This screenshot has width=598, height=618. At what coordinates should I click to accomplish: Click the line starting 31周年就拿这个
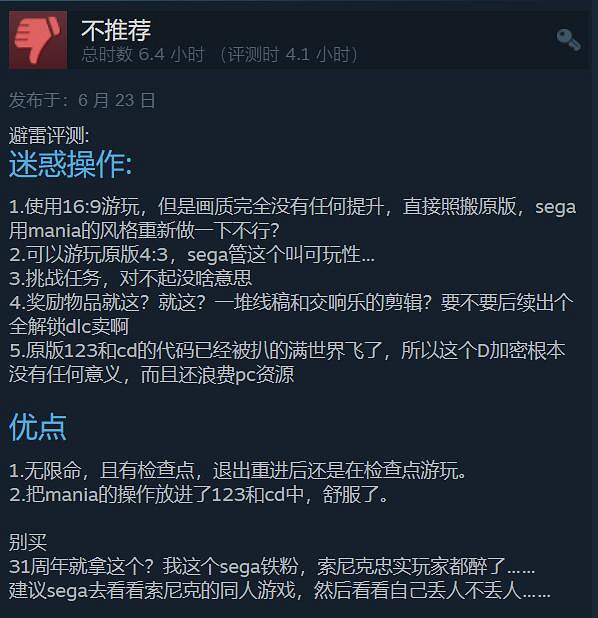(272, 566)
